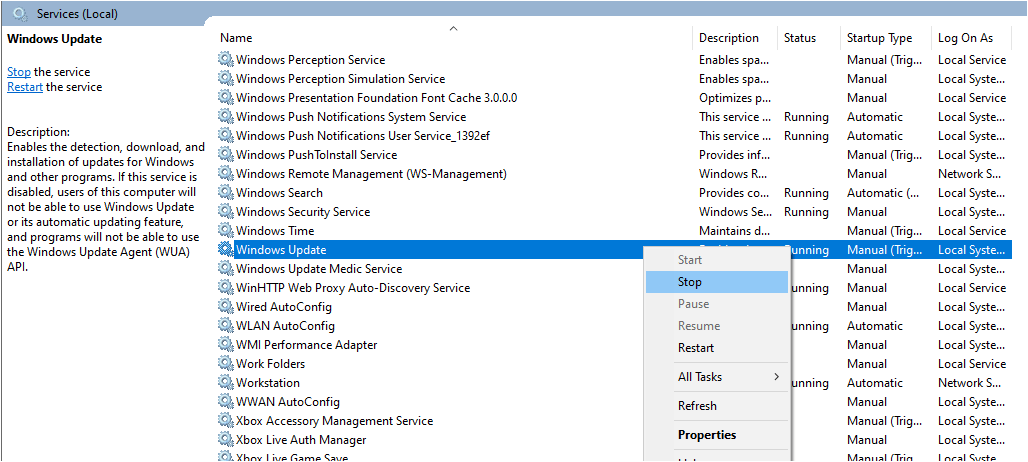Click Optimizes p... description of Font Cache service

click(734, 98)
